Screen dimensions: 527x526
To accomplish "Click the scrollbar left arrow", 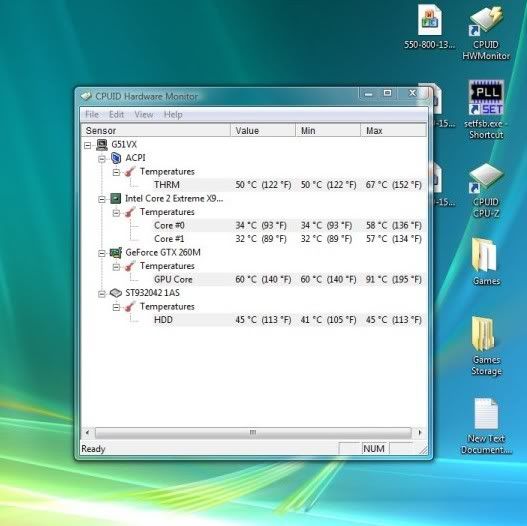I will point(87,433).
